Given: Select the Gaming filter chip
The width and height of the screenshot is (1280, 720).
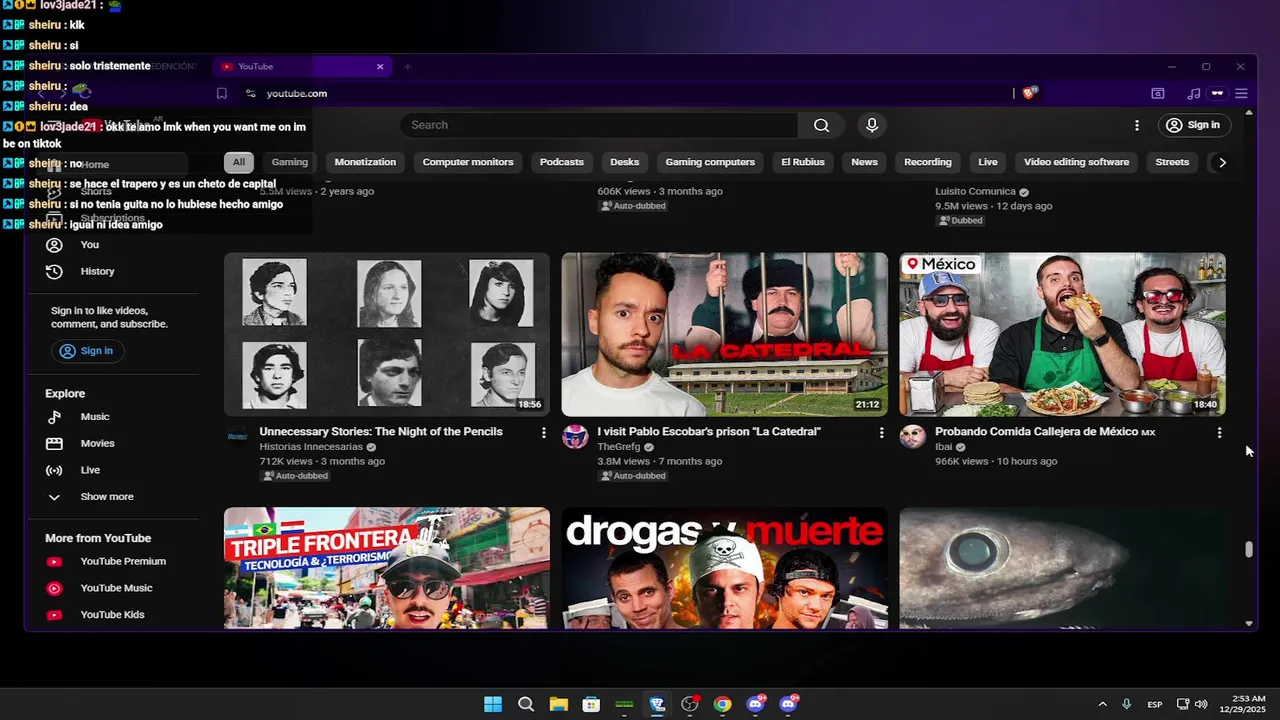Looking at the screenshot, I should [x=290, y=162].
